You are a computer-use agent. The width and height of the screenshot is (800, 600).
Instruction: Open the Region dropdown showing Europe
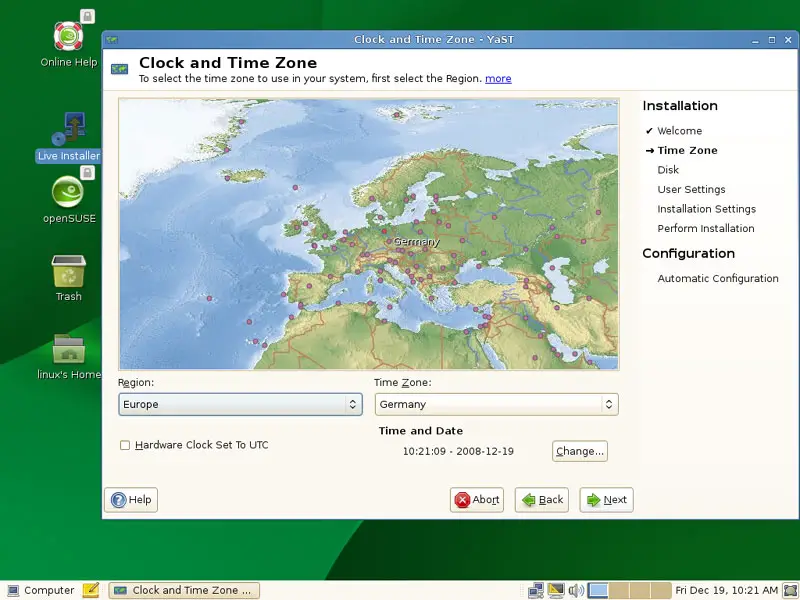point(240,404)
